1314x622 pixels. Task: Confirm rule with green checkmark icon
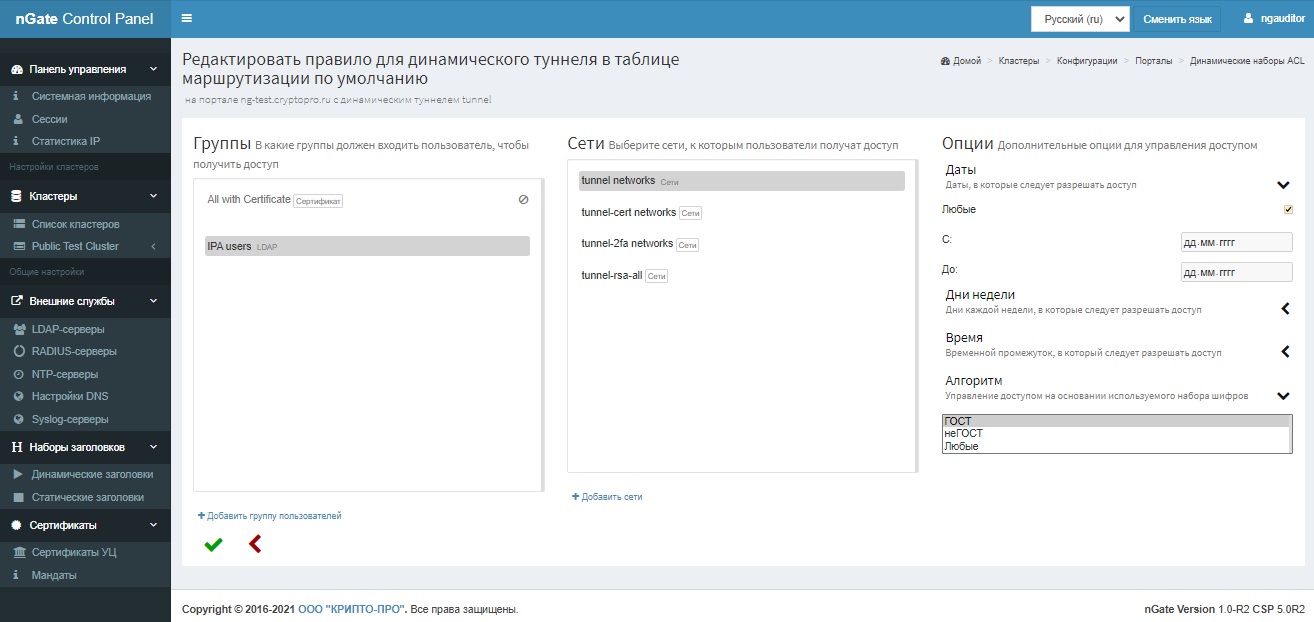[x=213, y=545]
